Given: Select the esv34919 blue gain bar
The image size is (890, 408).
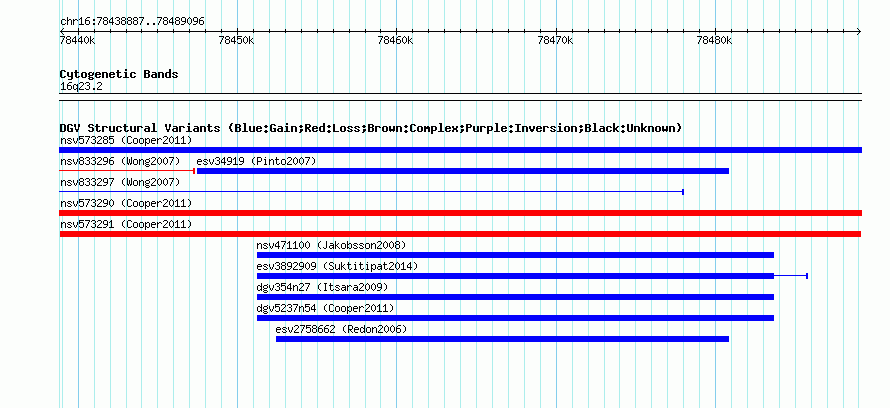Looking at the screenshot, I should [x=463, y=171].
